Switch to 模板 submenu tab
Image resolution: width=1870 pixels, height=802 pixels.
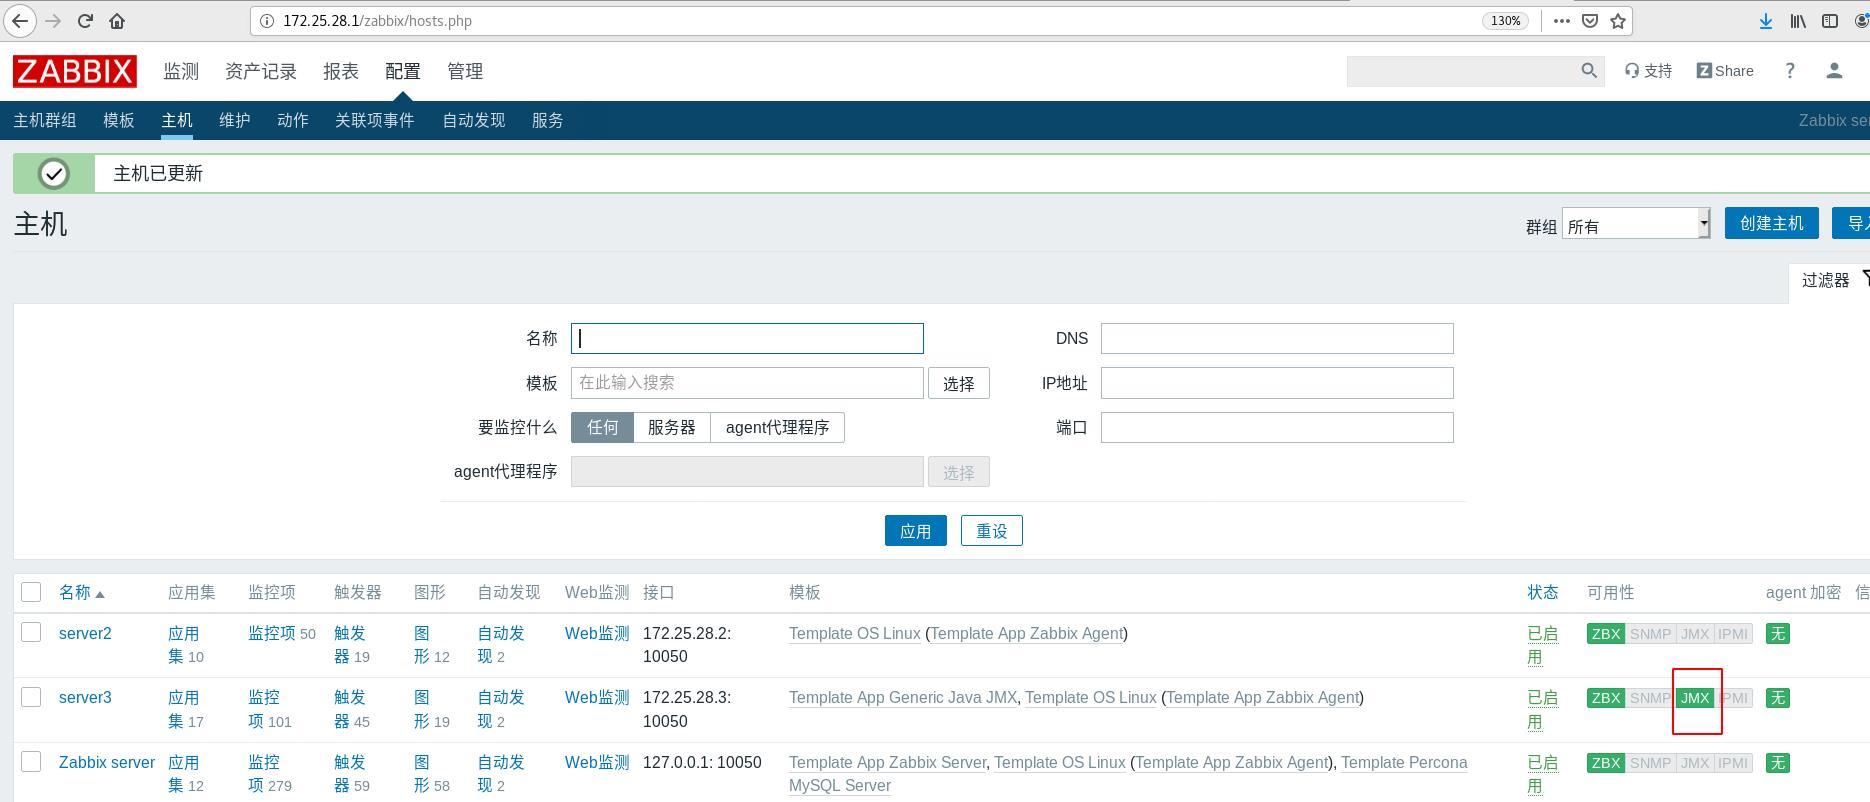pos(119,120)
